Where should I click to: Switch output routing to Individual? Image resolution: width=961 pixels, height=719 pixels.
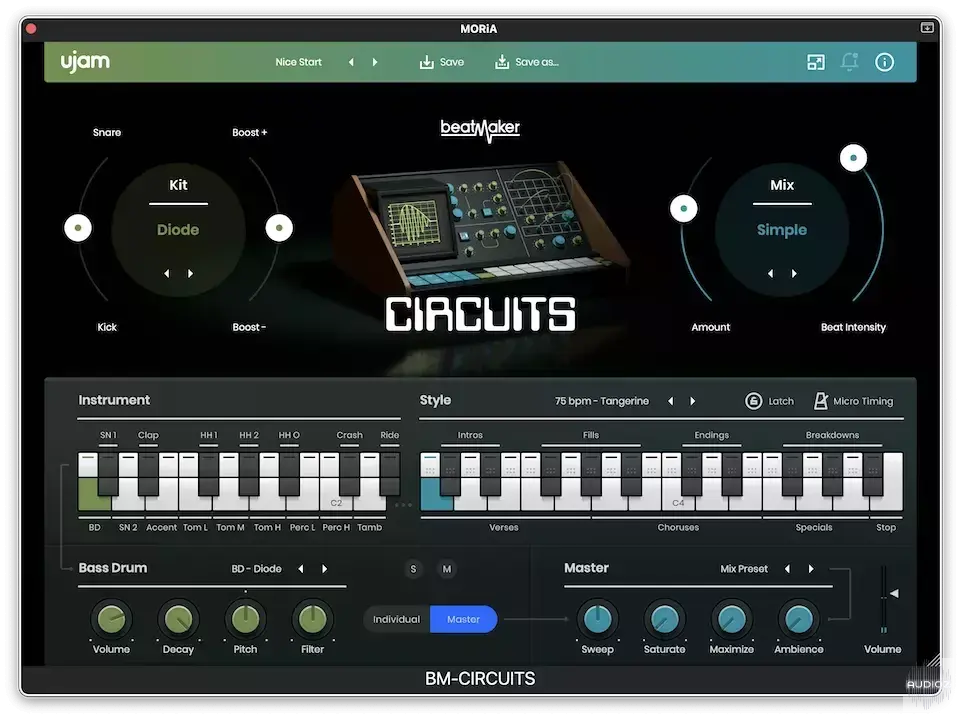[x=397, y=619]
